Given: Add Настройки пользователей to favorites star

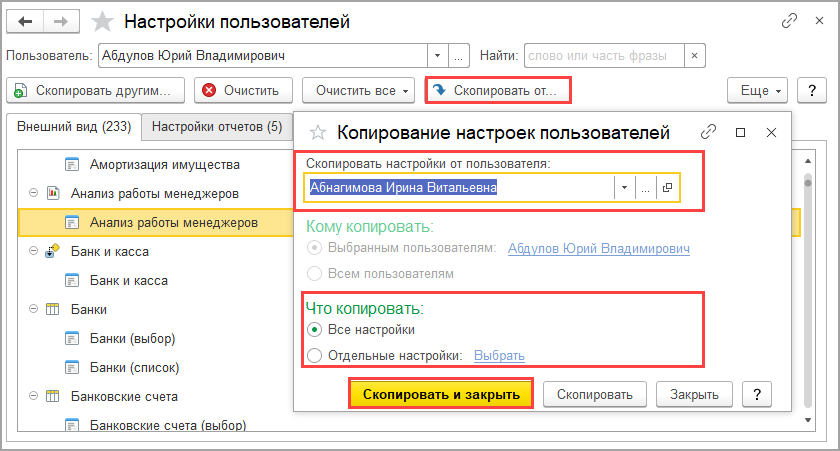Looking at the screenshot, I should click(x=102, y=22).
